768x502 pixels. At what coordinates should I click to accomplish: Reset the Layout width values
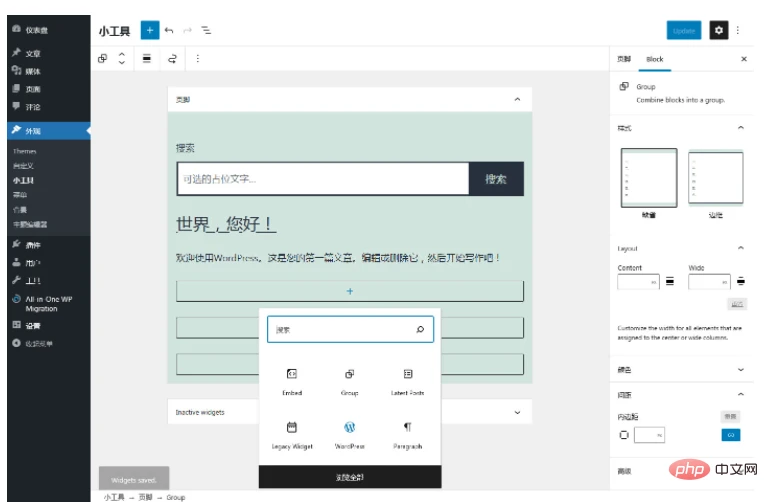737,304
